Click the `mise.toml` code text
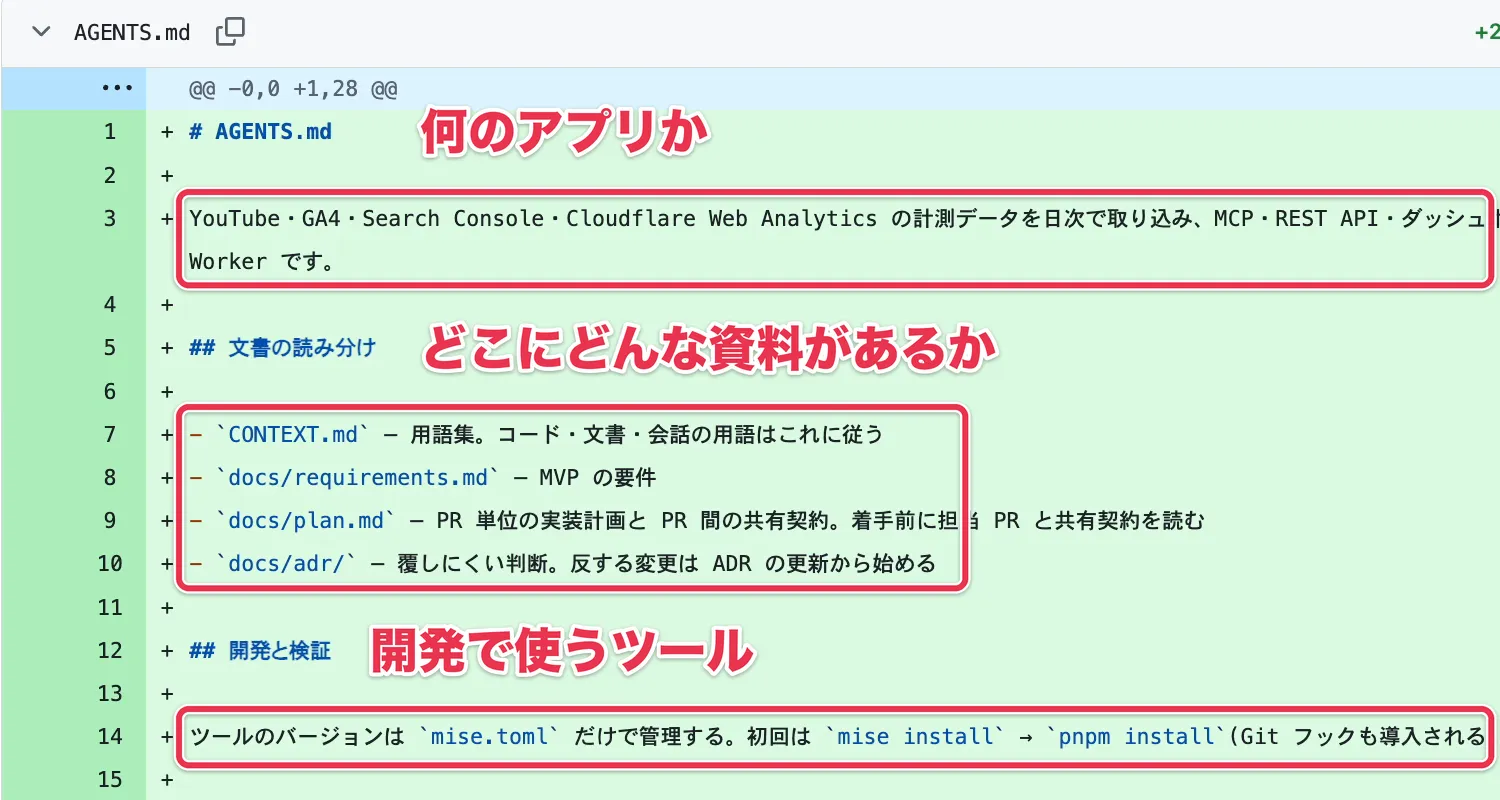Screen dimensions: 1500x800 coord(490,737)
